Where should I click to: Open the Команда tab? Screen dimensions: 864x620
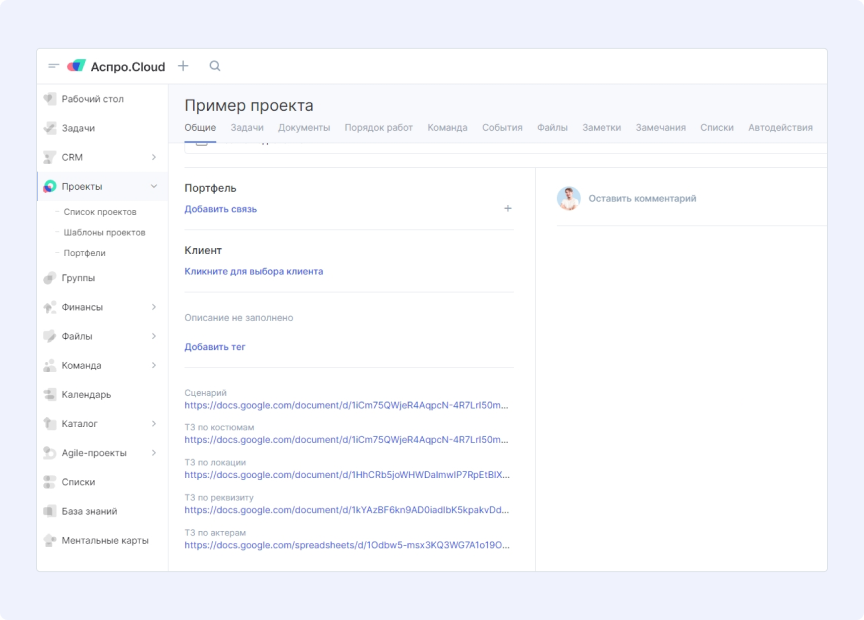pyautogui.click(x=447, y=128)
